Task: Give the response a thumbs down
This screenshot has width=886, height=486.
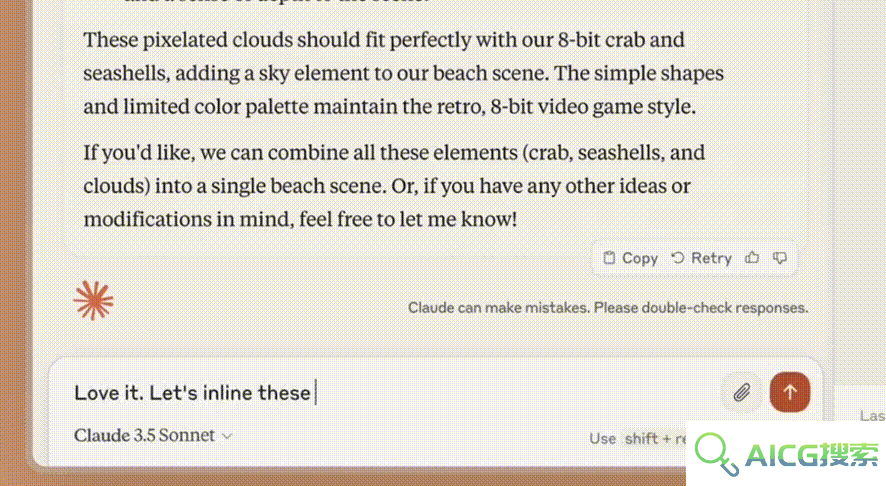Action: tap(780, 258)
